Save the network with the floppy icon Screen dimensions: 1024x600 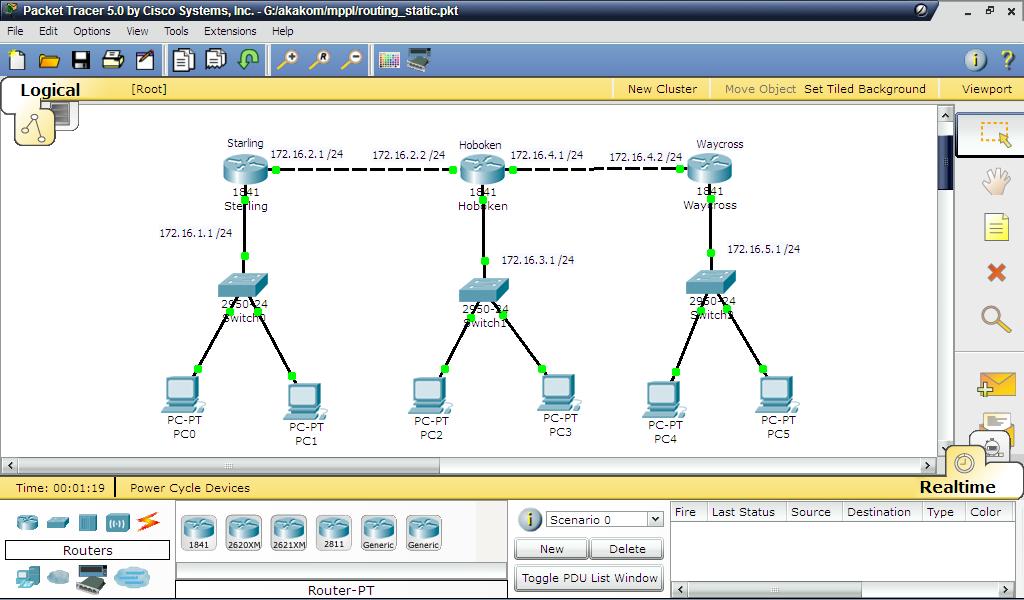tap(81, 60)
